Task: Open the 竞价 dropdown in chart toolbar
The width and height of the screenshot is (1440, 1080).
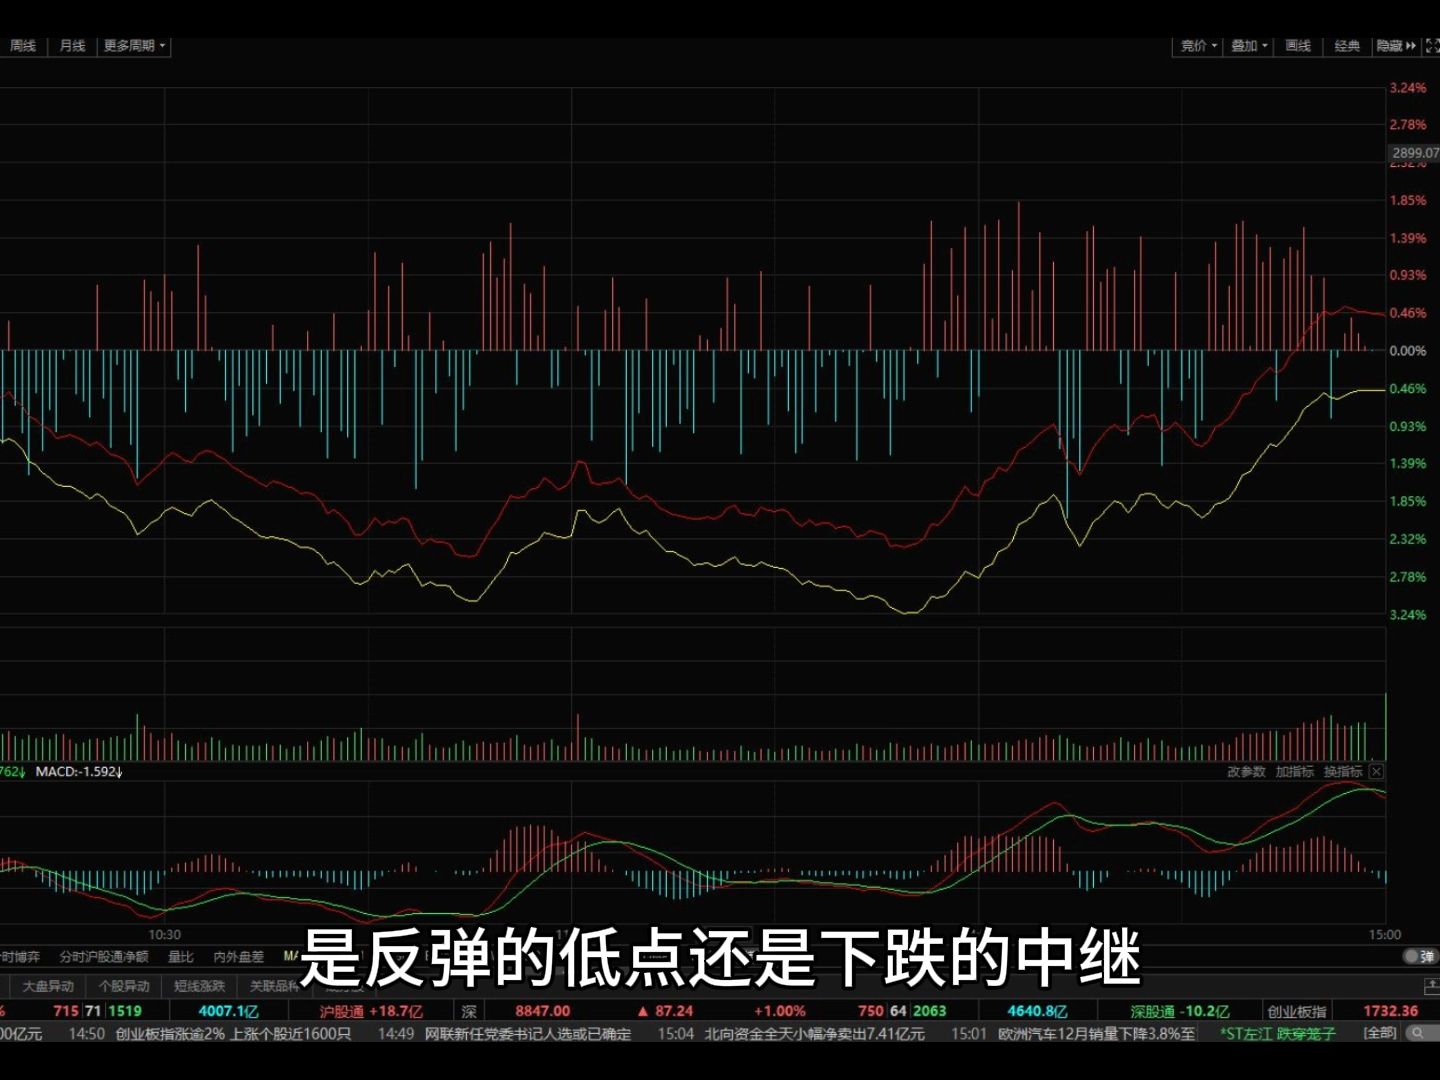Action: pos(1198,46)
